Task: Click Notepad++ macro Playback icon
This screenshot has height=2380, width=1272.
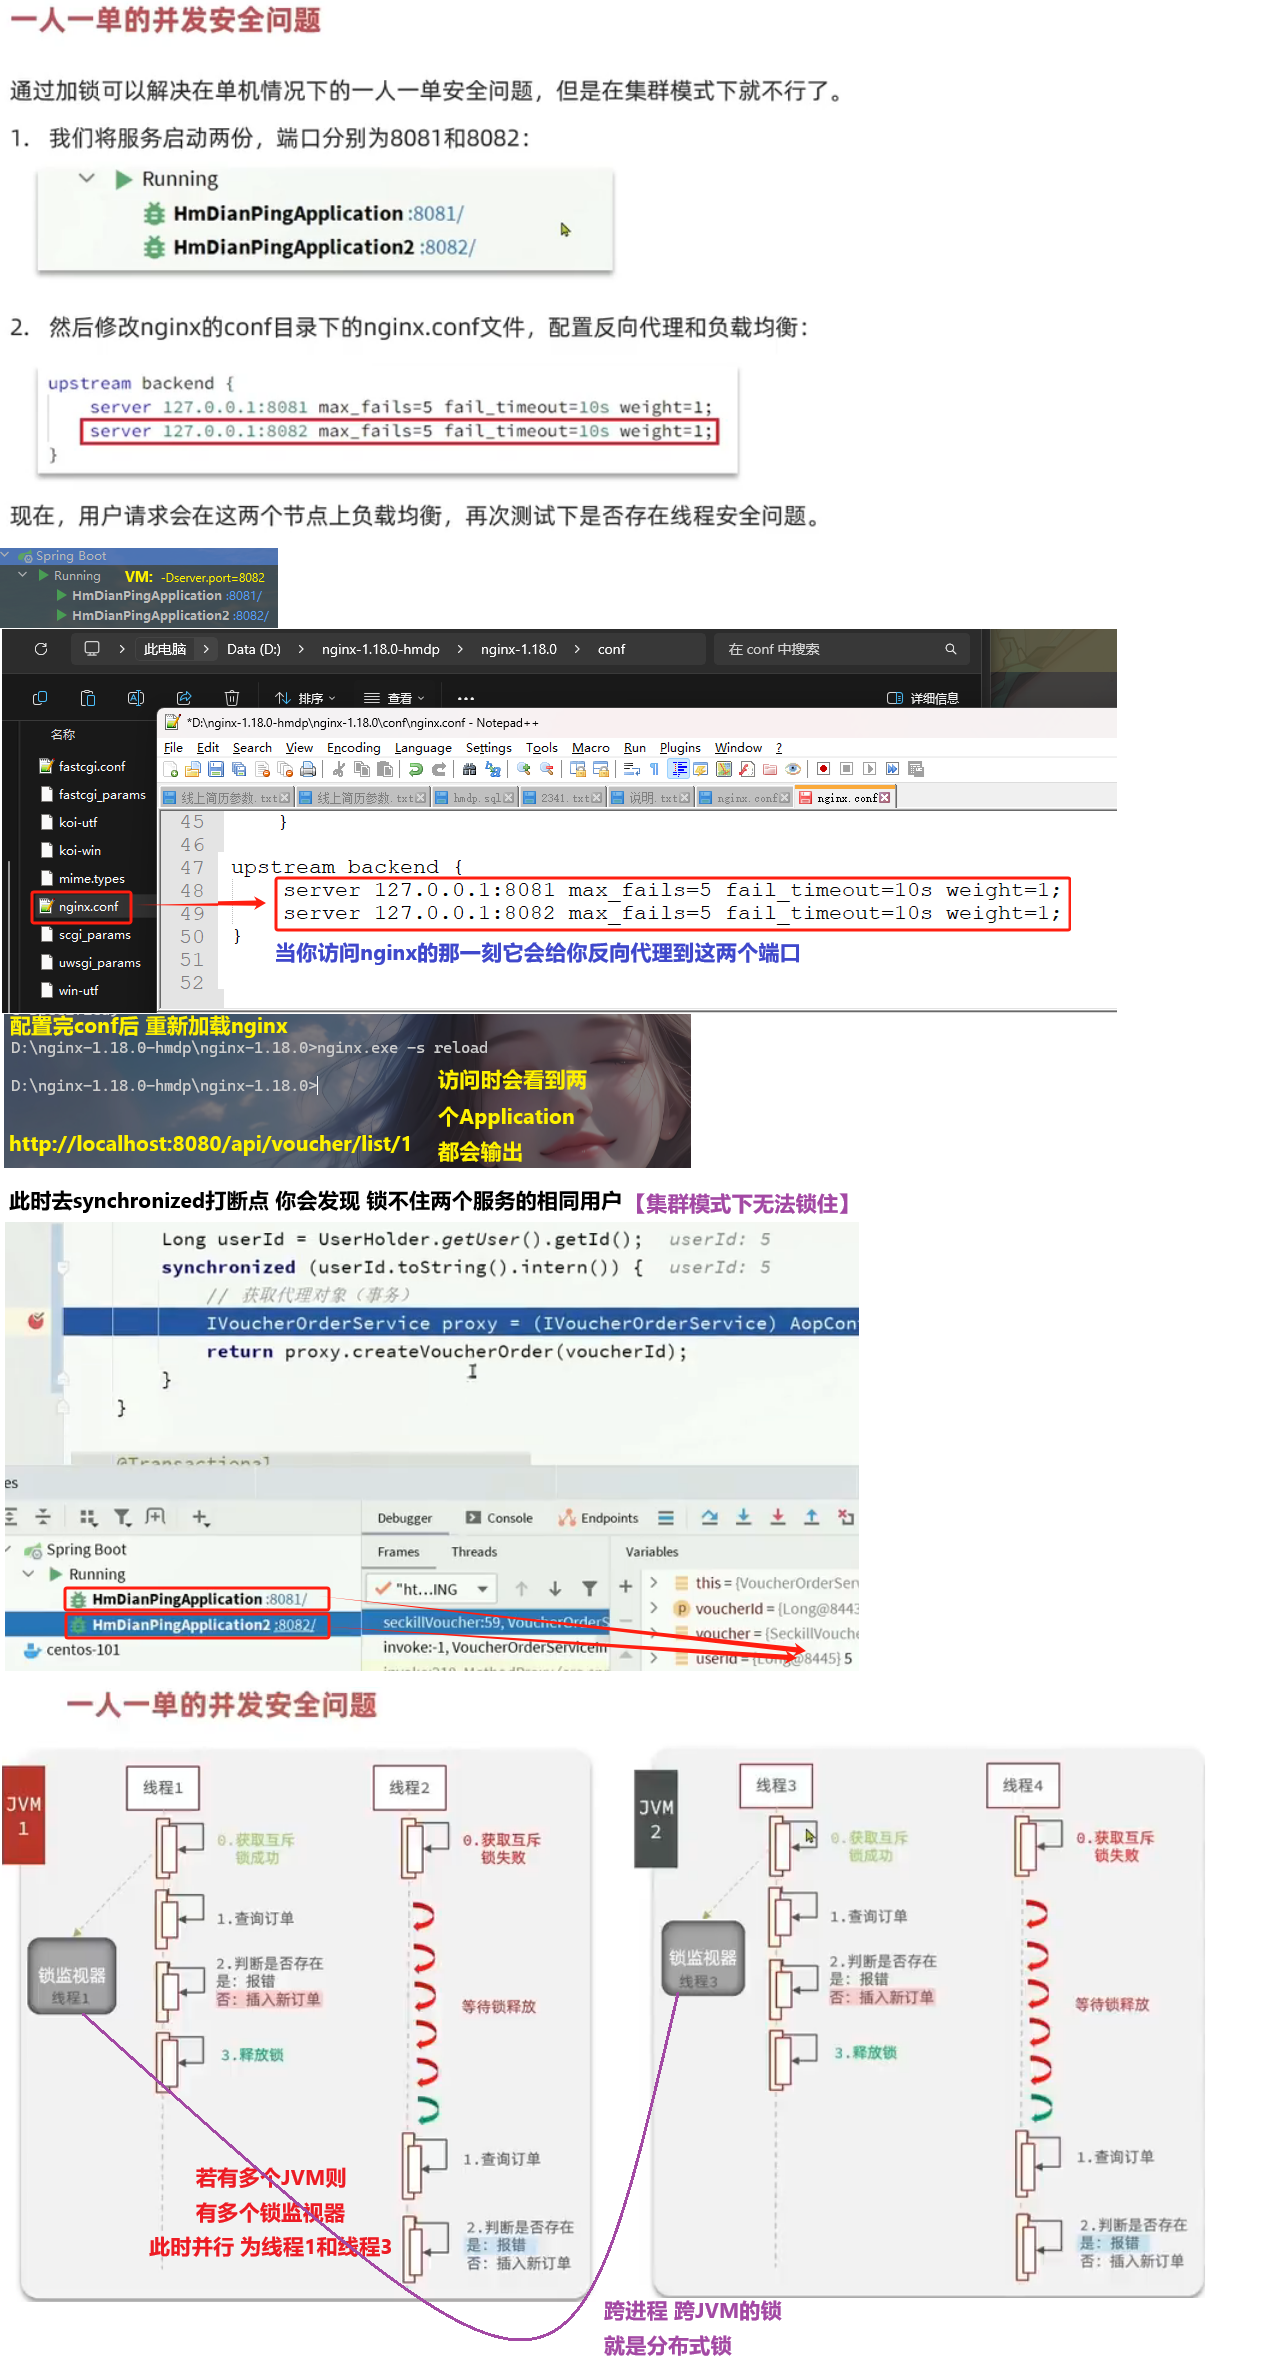Action: (x=869, y=769)
